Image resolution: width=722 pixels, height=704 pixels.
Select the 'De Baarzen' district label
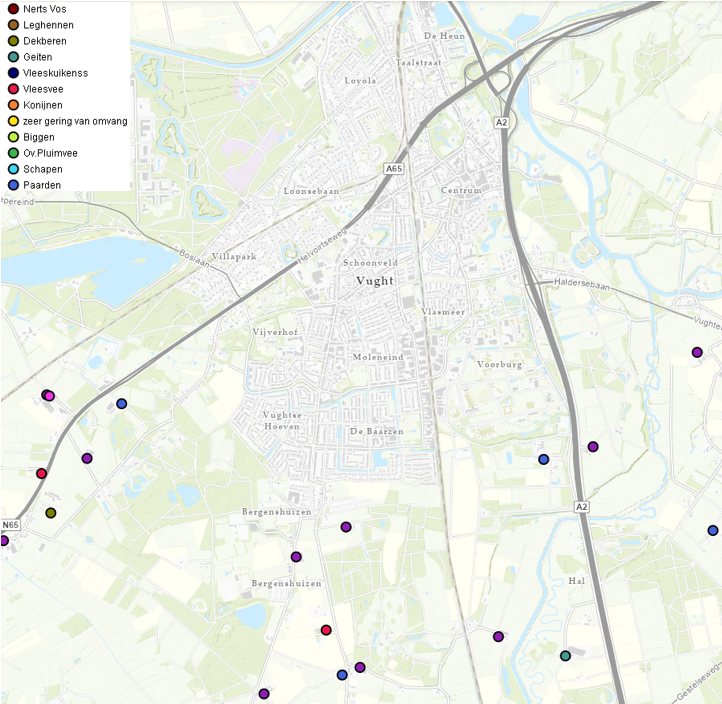click(x=377, y=431)
